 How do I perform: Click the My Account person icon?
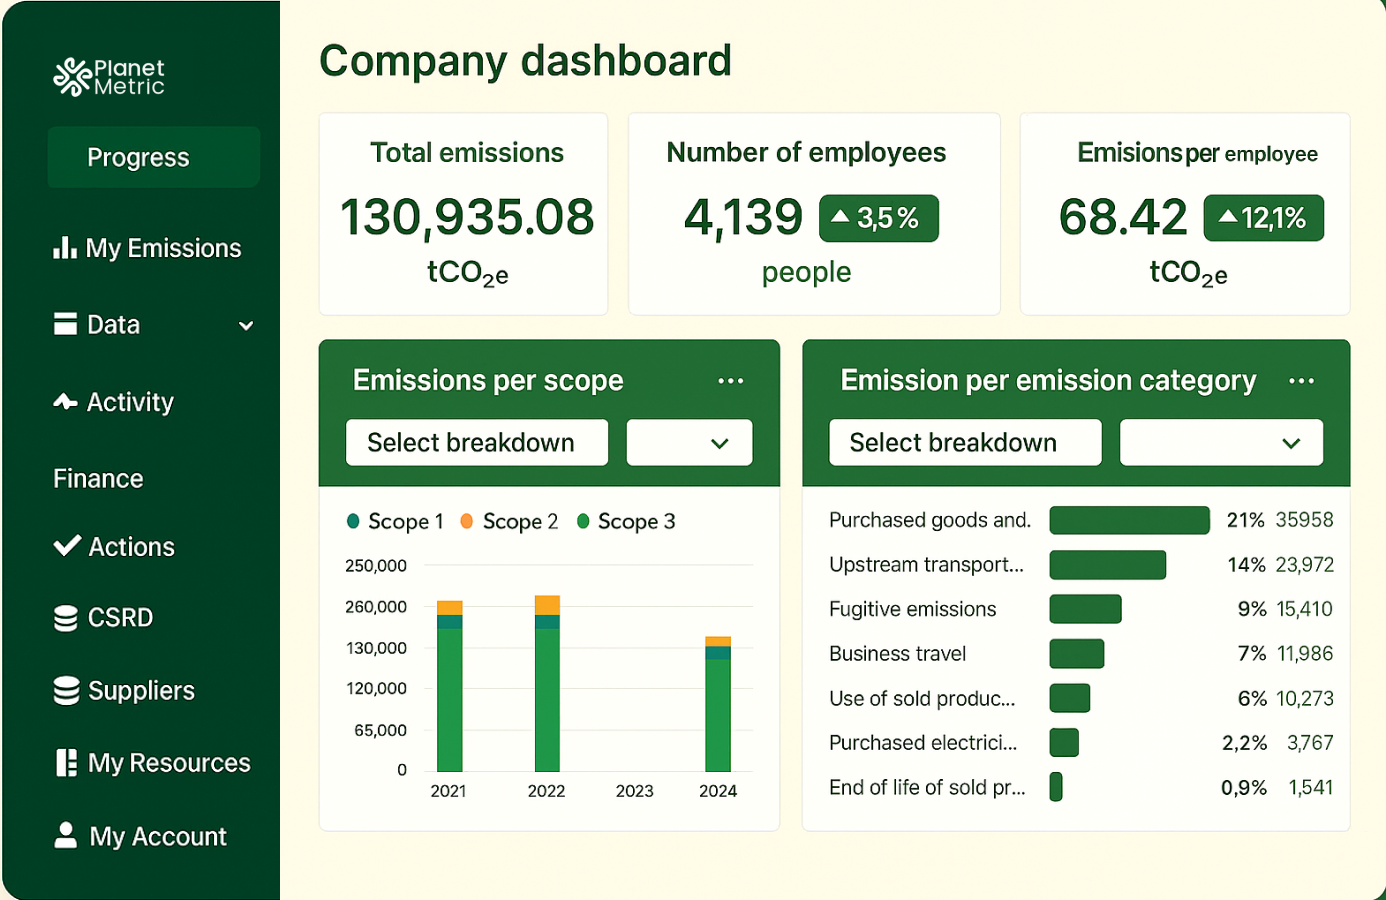point(66,835)
